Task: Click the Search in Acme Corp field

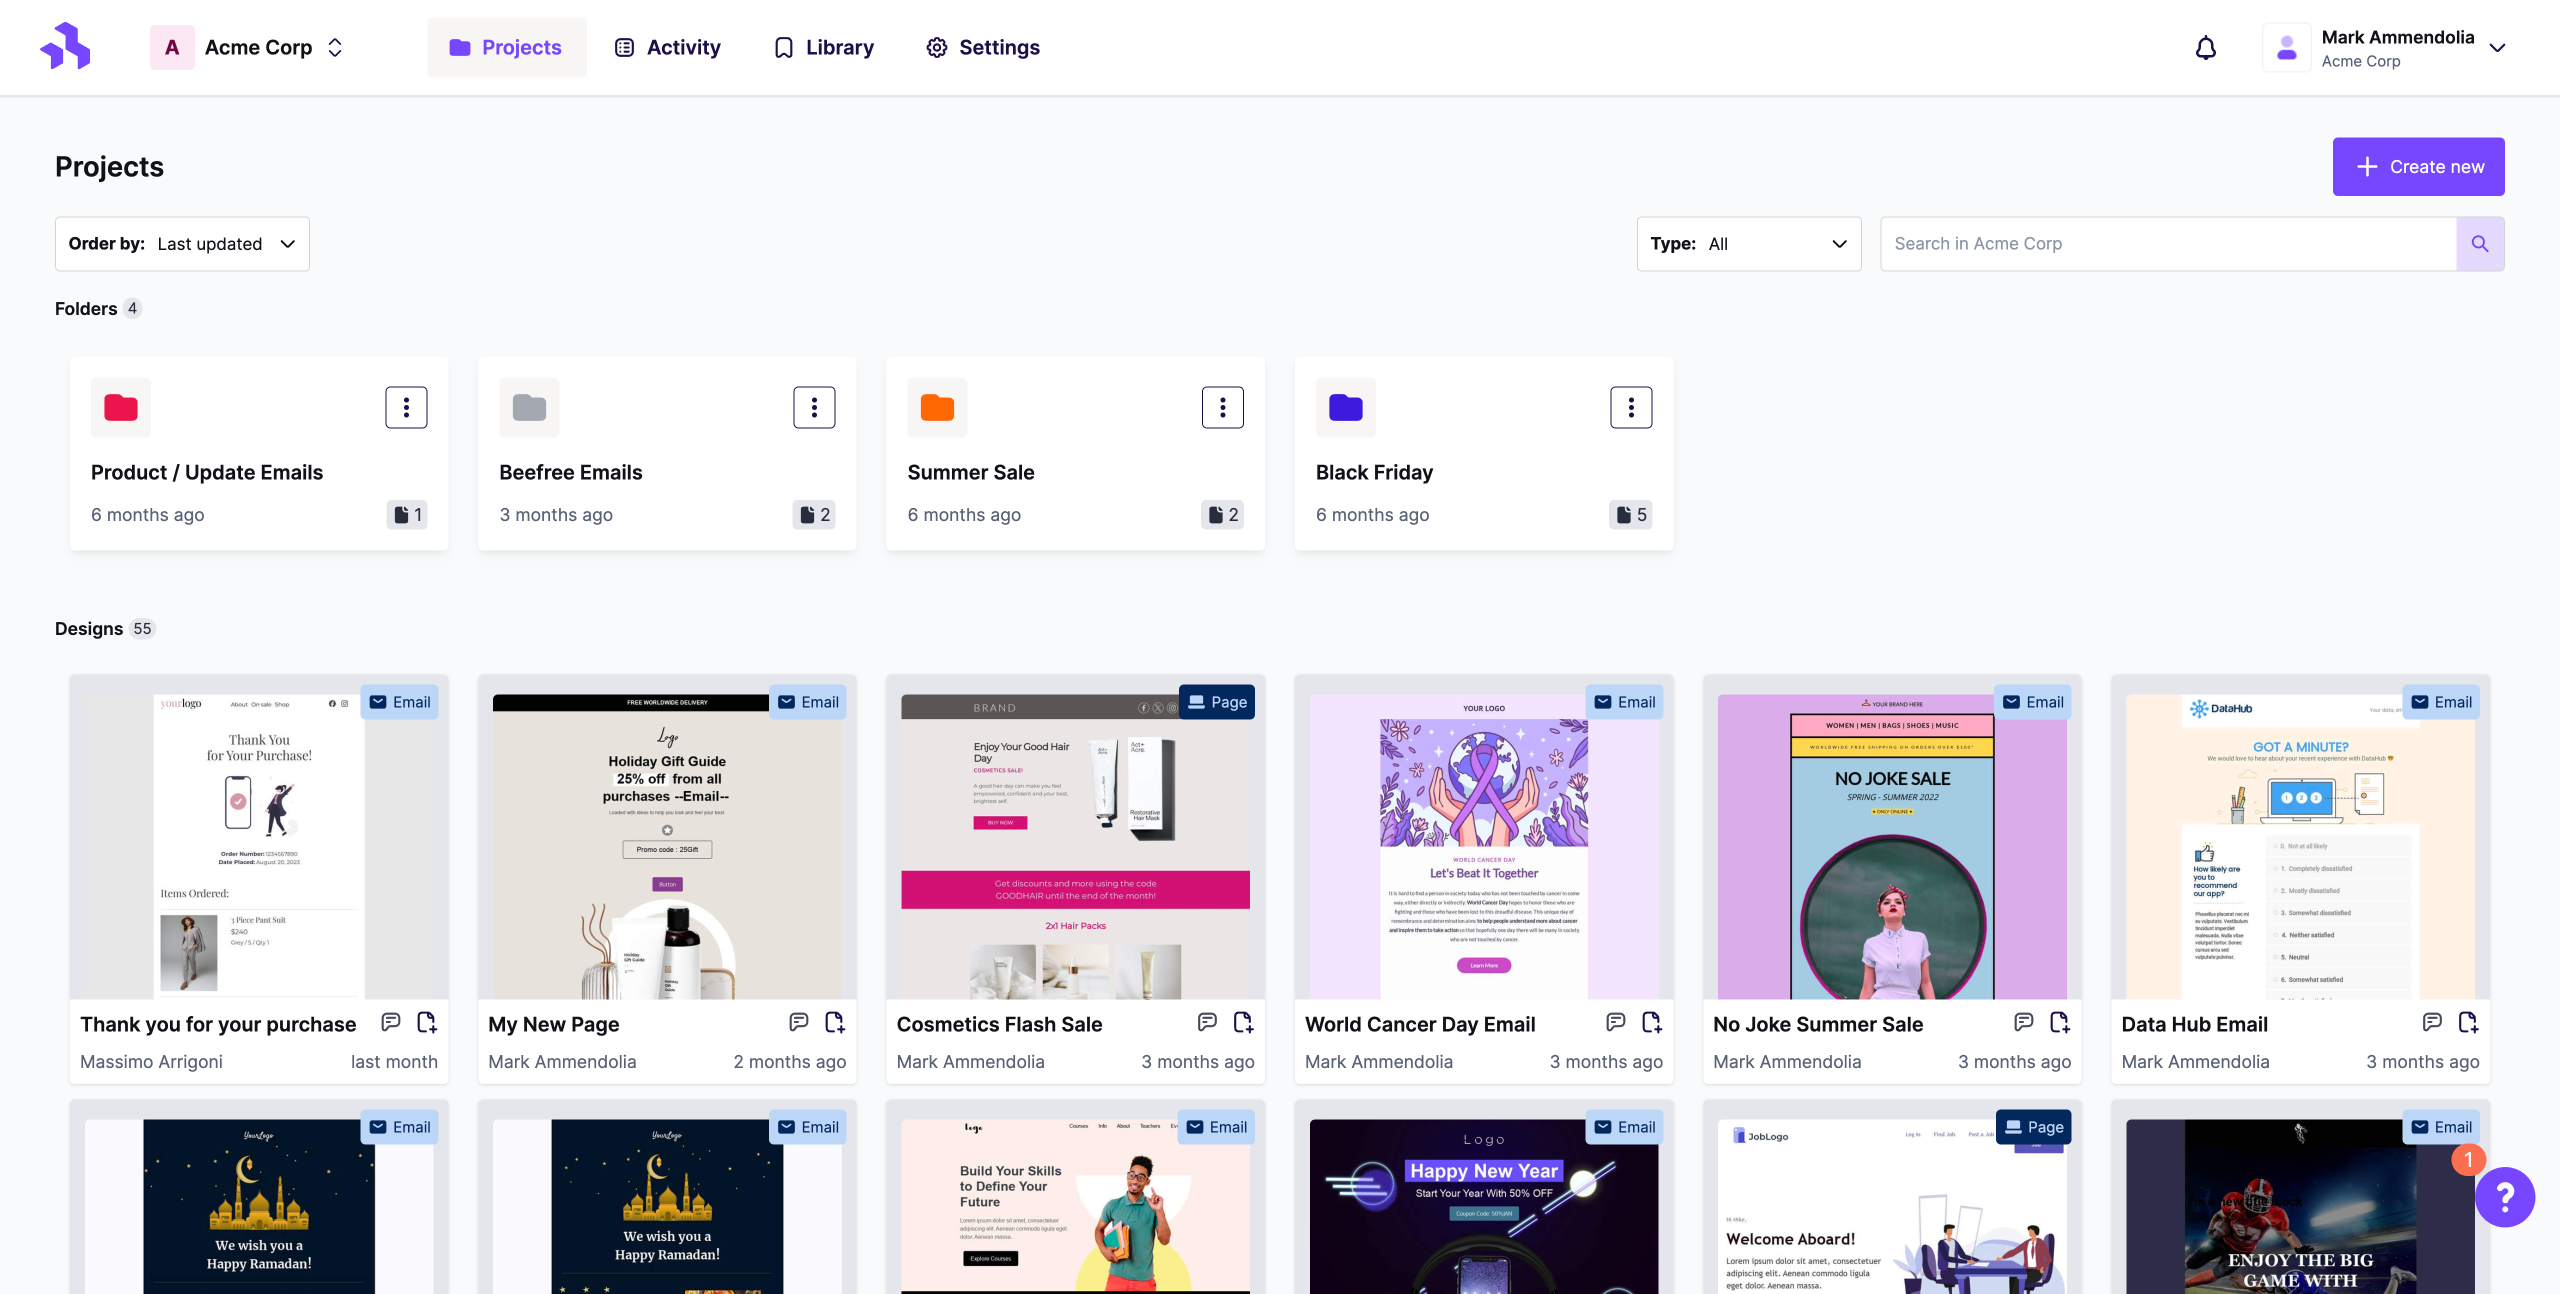Action: (x=2168, y=244)
